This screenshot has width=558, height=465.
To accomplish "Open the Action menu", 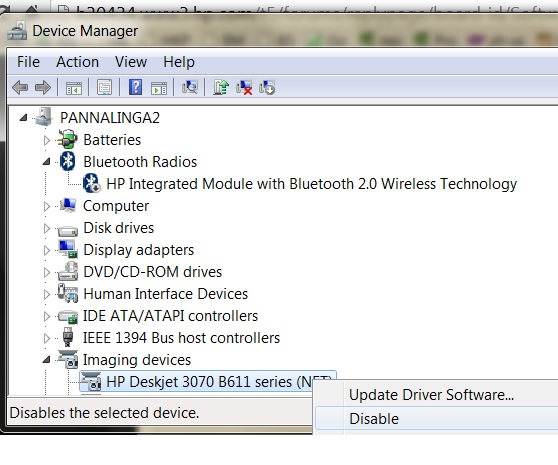I will [77, 62].
